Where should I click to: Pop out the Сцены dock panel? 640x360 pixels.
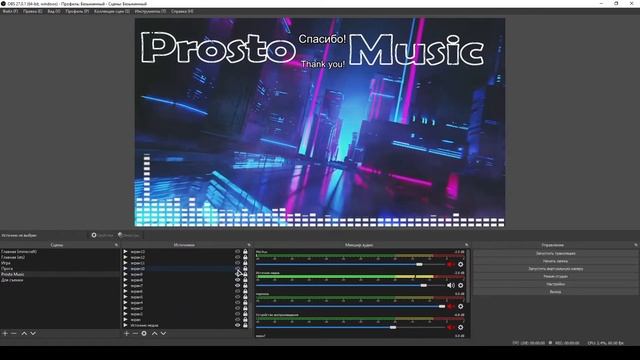(x=116, y=245)
